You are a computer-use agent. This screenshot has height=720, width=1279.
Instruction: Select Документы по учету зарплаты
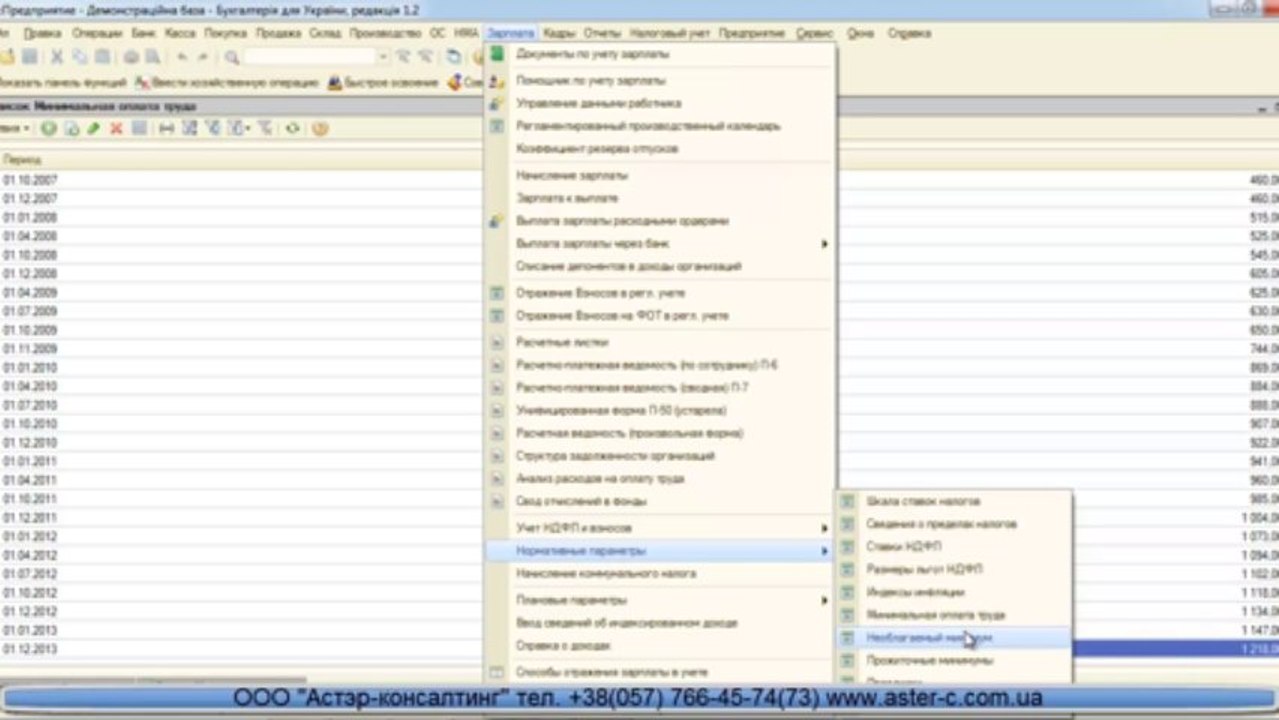click(x=660, y=54)
